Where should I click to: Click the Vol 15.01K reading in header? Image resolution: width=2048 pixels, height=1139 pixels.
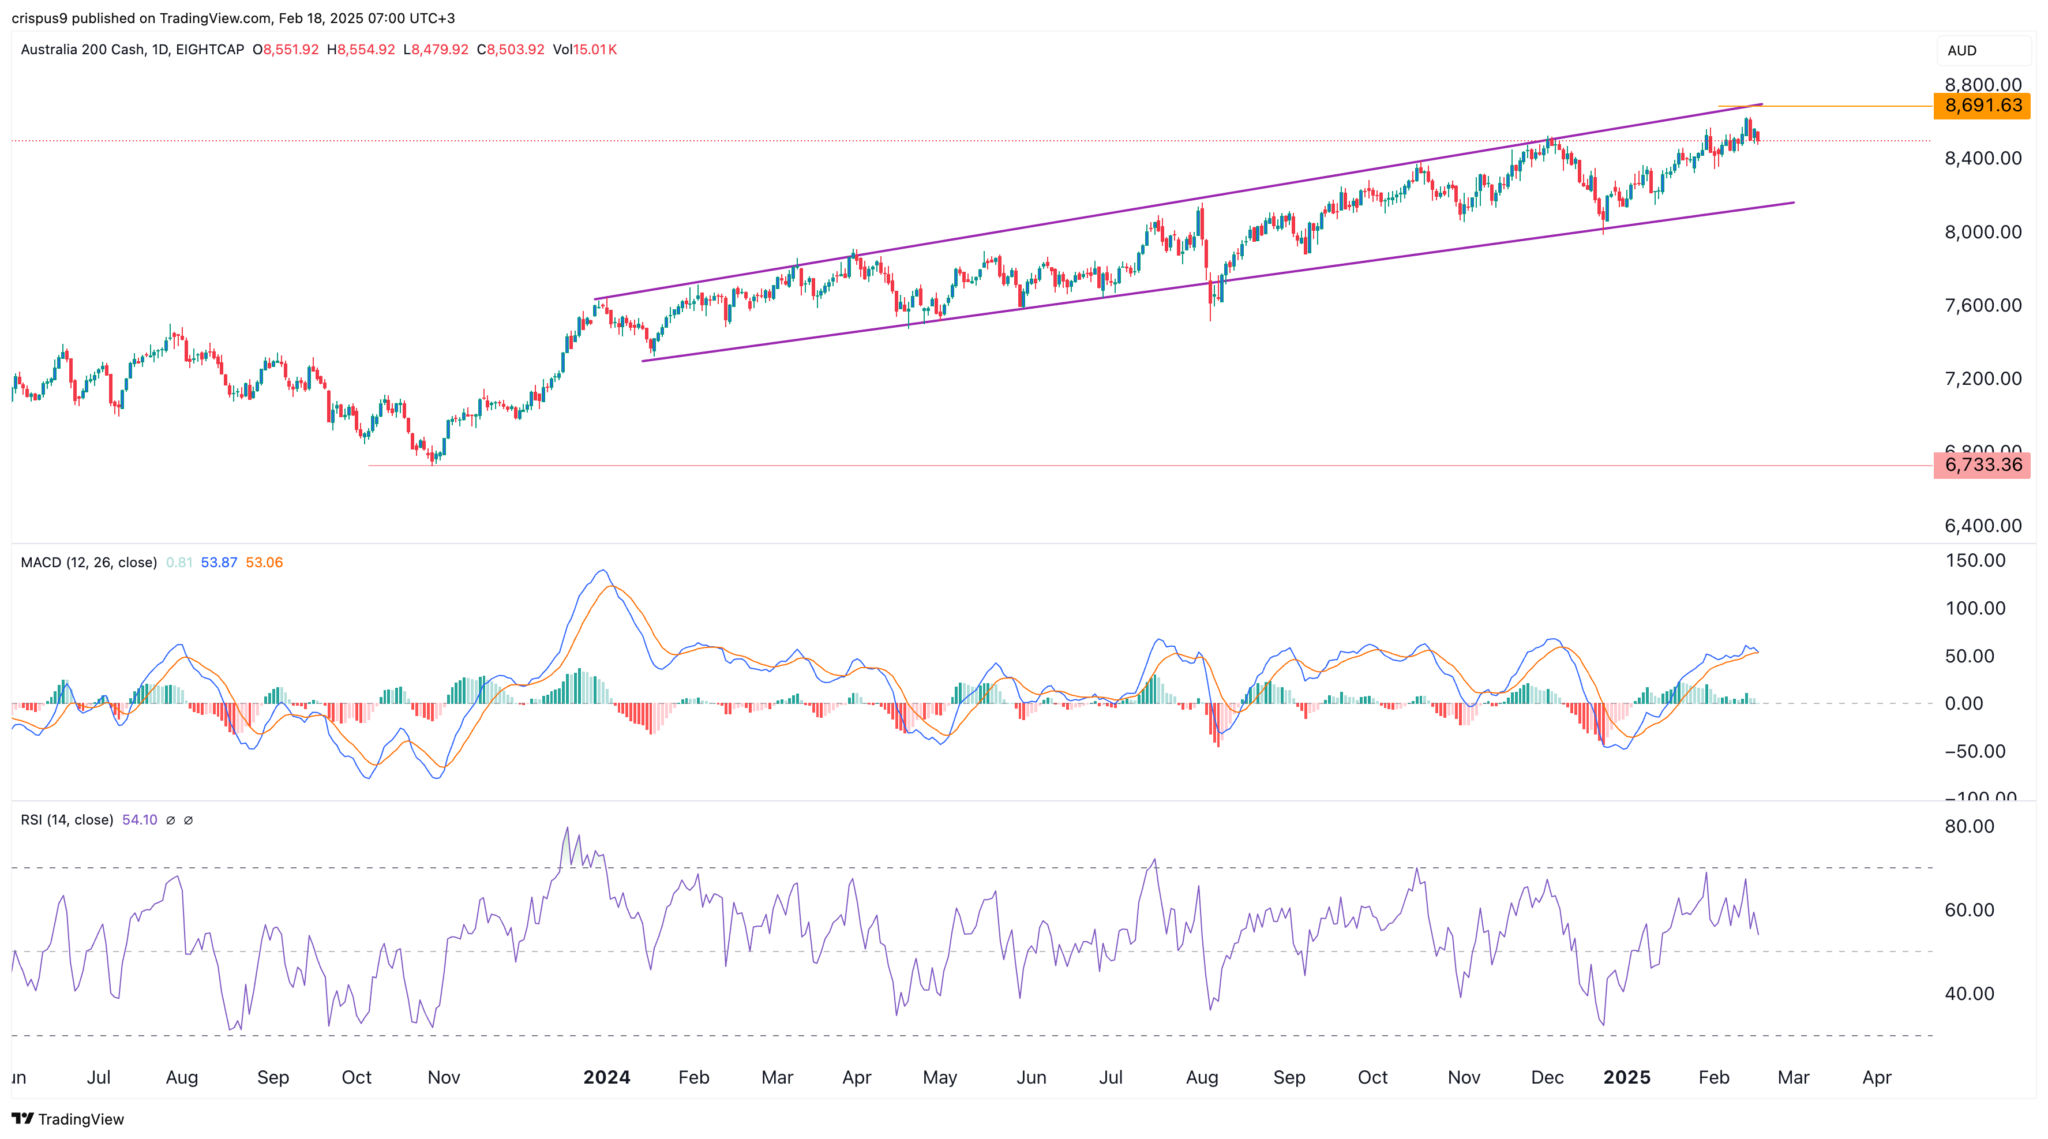[585, 49]
